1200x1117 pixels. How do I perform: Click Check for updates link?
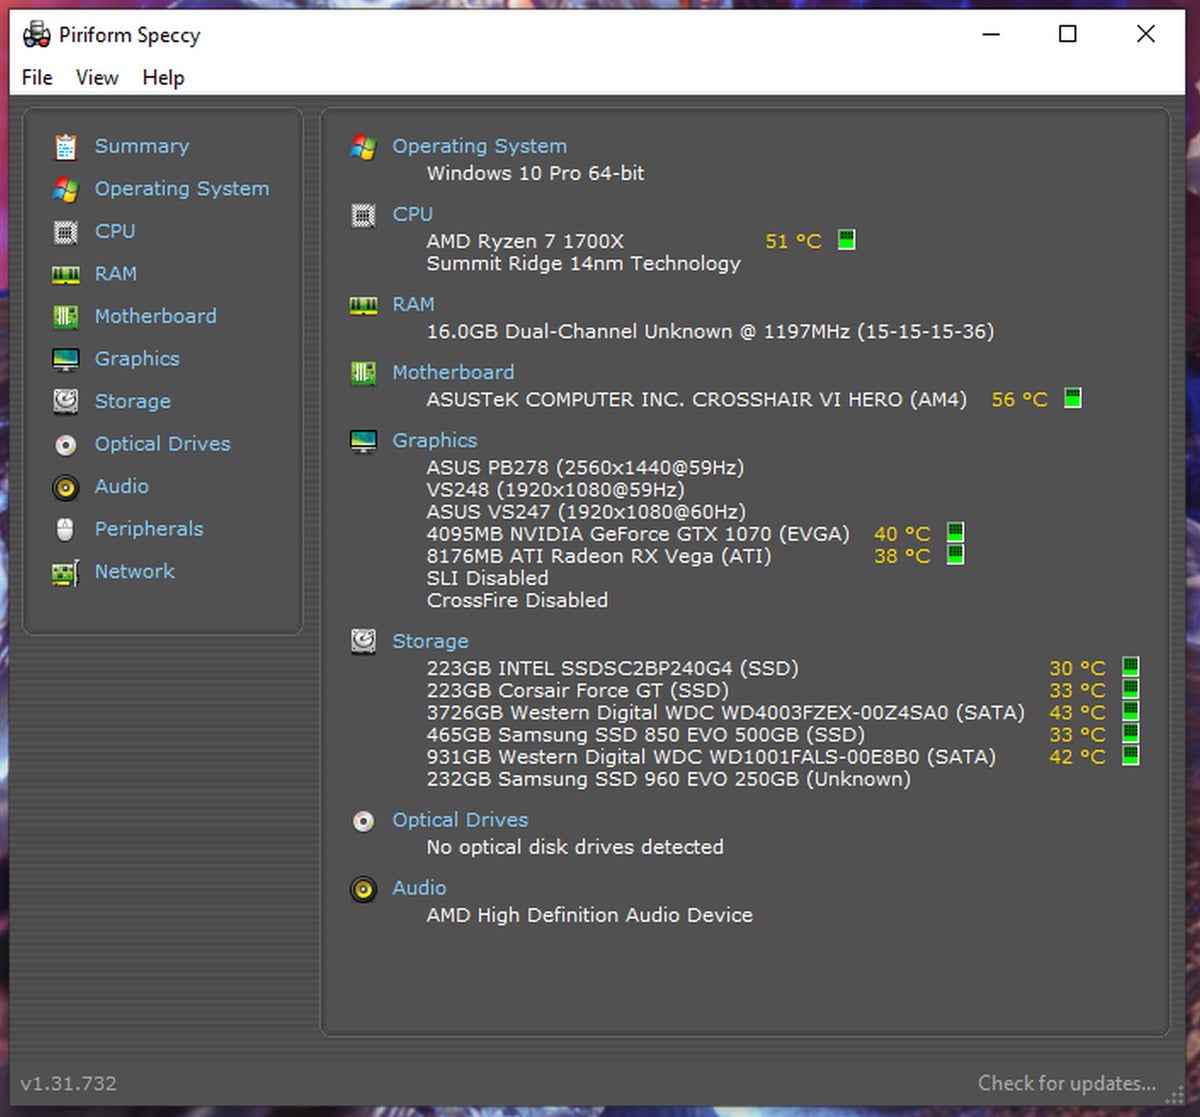[x=1067, y=1083]
